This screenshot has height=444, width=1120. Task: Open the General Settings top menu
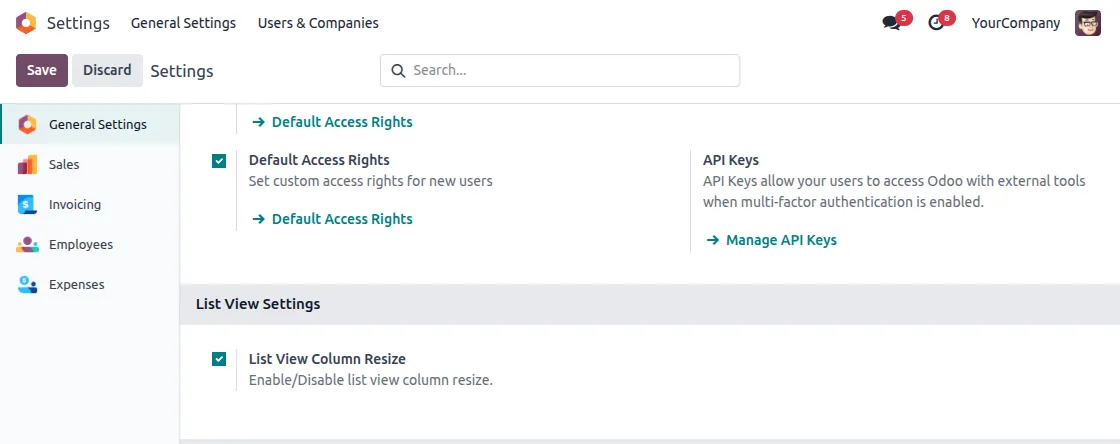point(183,23)
